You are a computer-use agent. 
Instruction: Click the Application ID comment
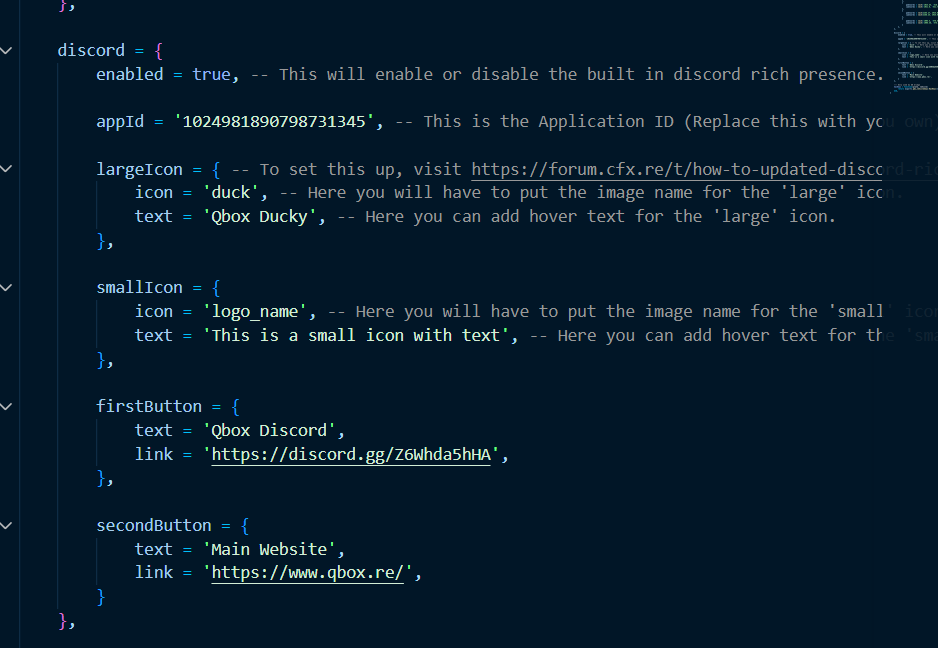click(664, 121)
